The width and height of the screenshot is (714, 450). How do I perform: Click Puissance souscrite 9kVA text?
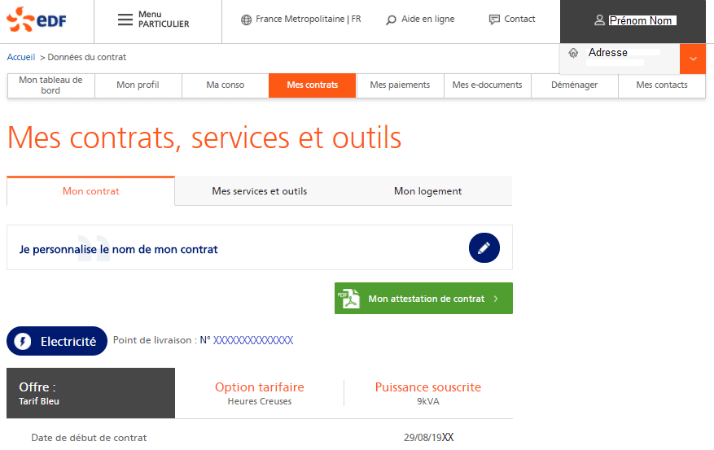click(x=428, y=393)
